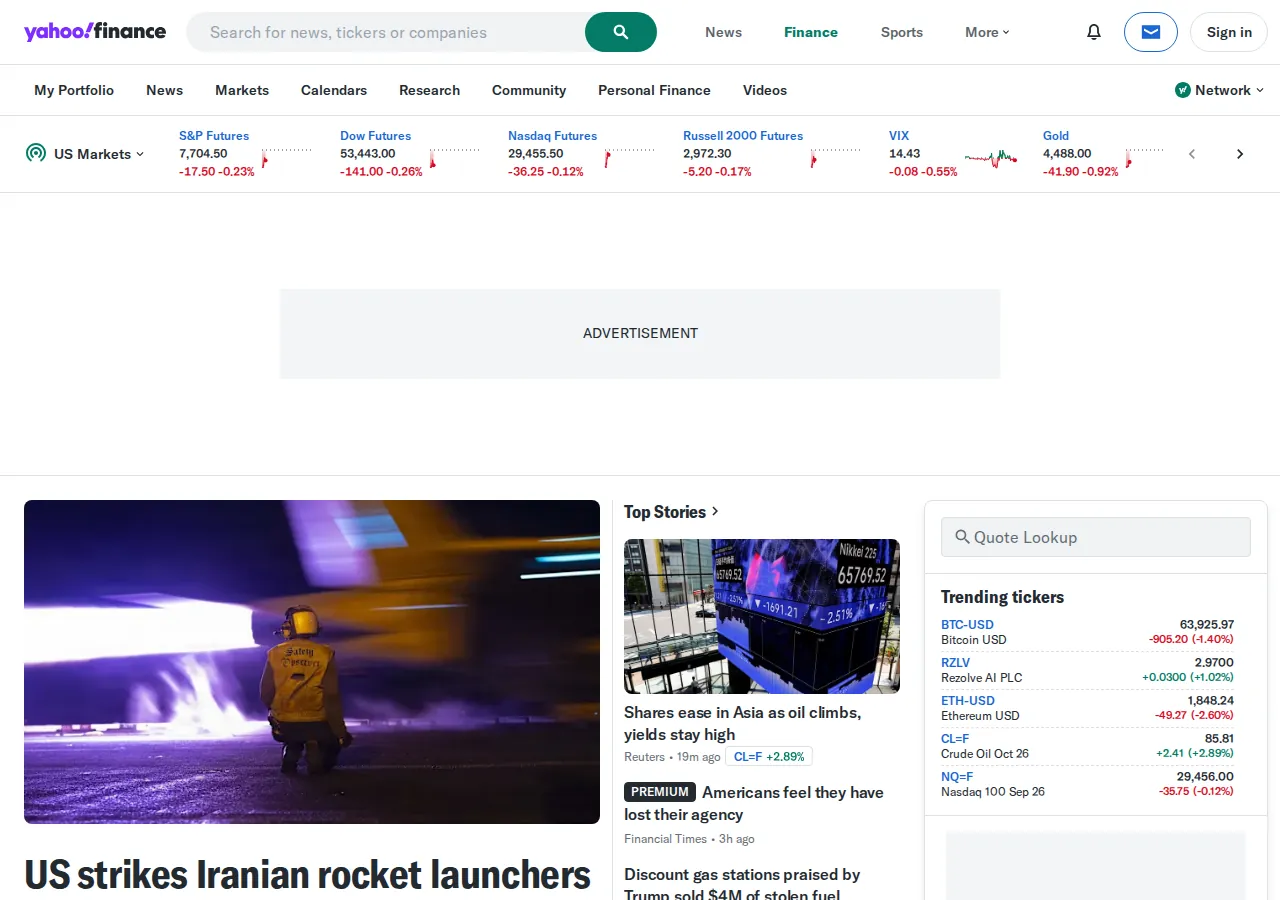Image resolution: width=1280 pixels, height=900 pixels.
Task: Open the Nasdaq Futures ticker link
Action: [x=552, y=136]
